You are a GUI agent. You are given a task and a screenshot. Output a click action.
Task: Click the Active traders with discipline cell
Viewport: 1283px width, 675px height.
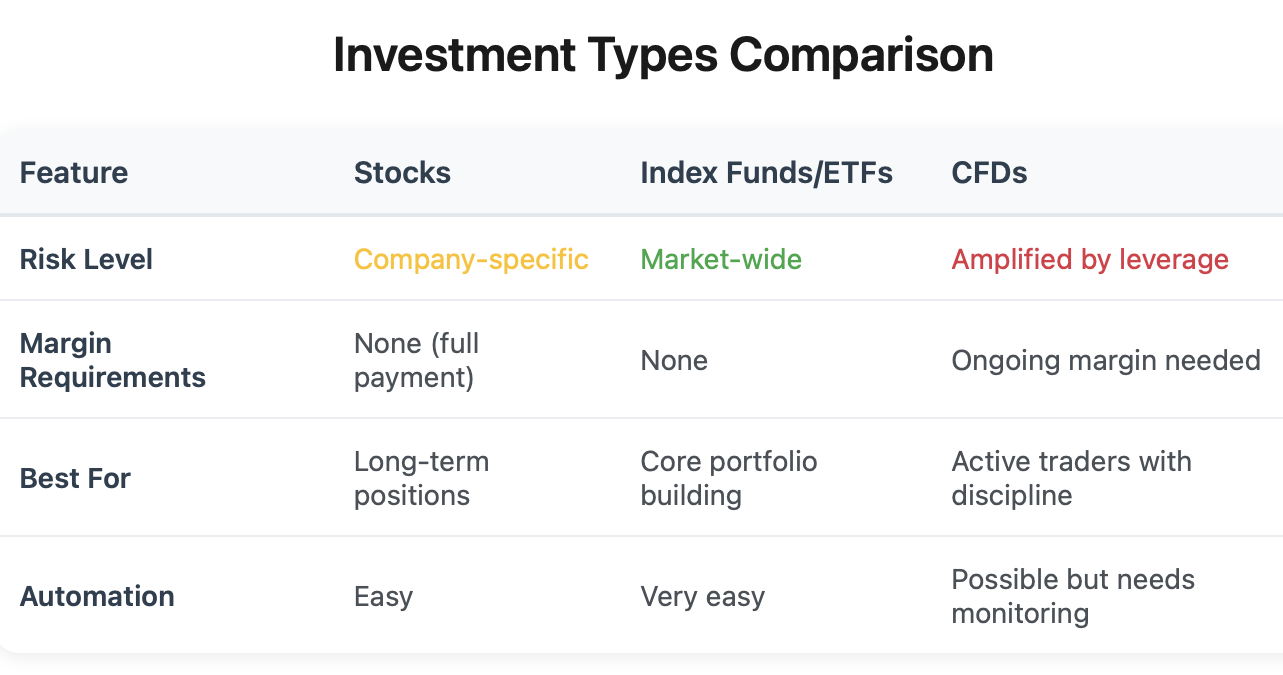1071,478
